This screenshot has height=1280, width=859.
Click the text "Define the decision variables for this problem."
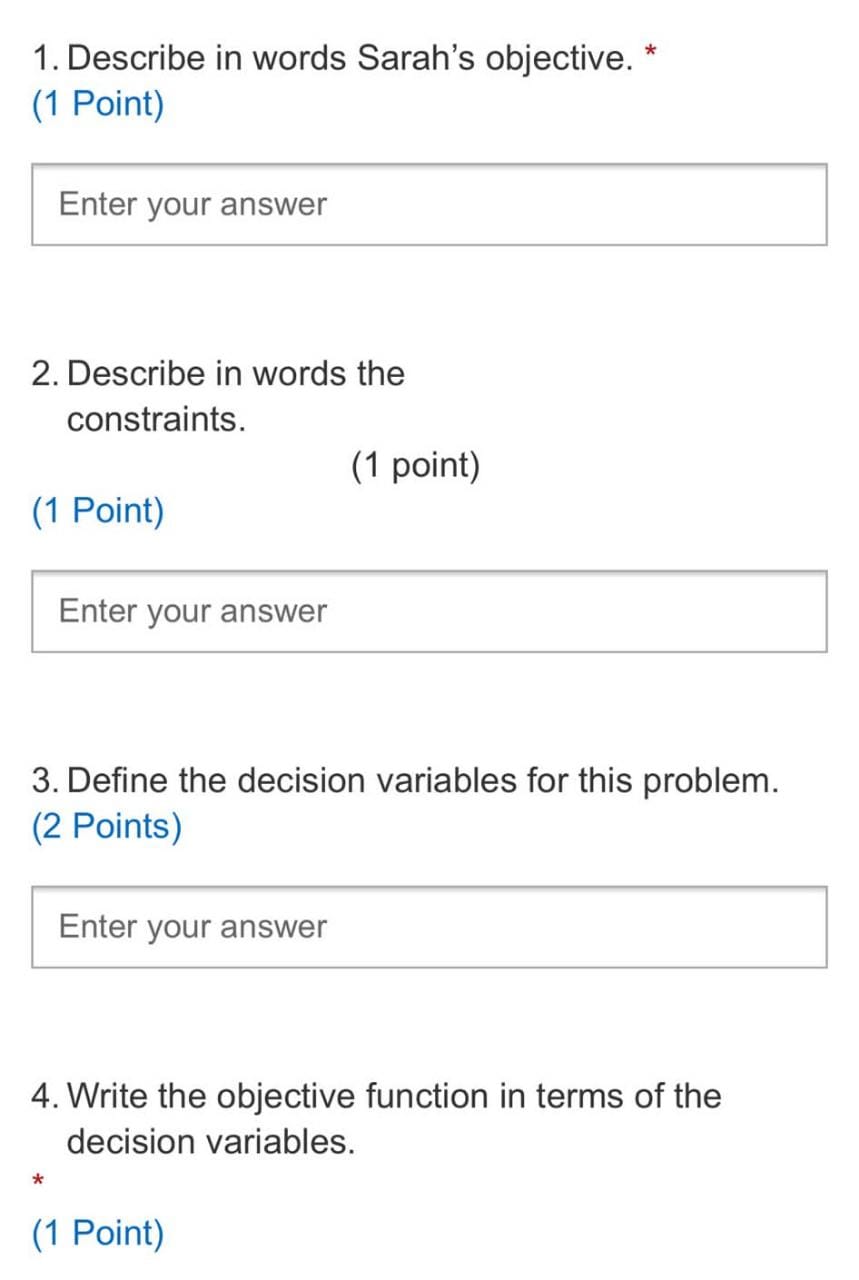click(x=422, y=780)
